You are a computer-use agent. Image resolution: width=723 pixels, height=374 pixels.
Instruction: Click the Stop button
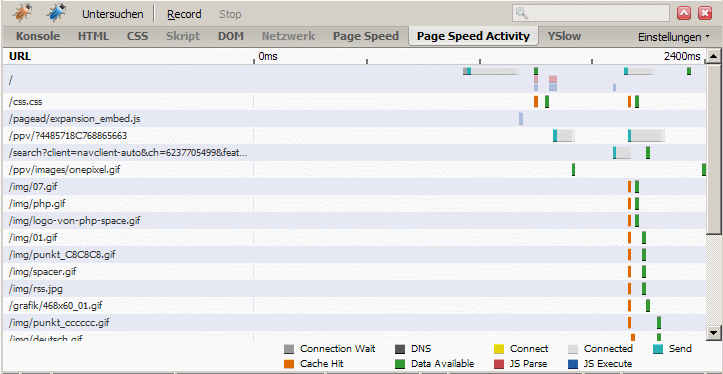pyautogui.click(x=230, y=14)
